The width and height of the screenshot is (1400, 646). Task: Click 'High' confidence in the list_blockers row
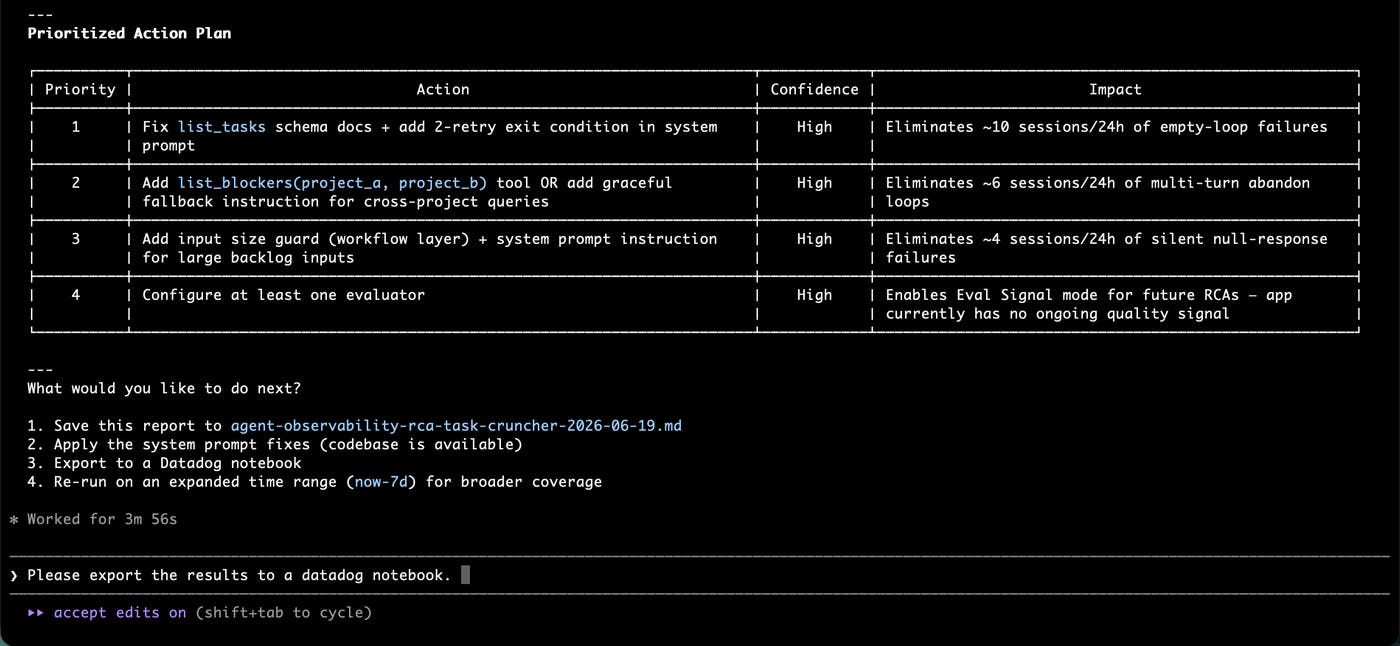814,183
